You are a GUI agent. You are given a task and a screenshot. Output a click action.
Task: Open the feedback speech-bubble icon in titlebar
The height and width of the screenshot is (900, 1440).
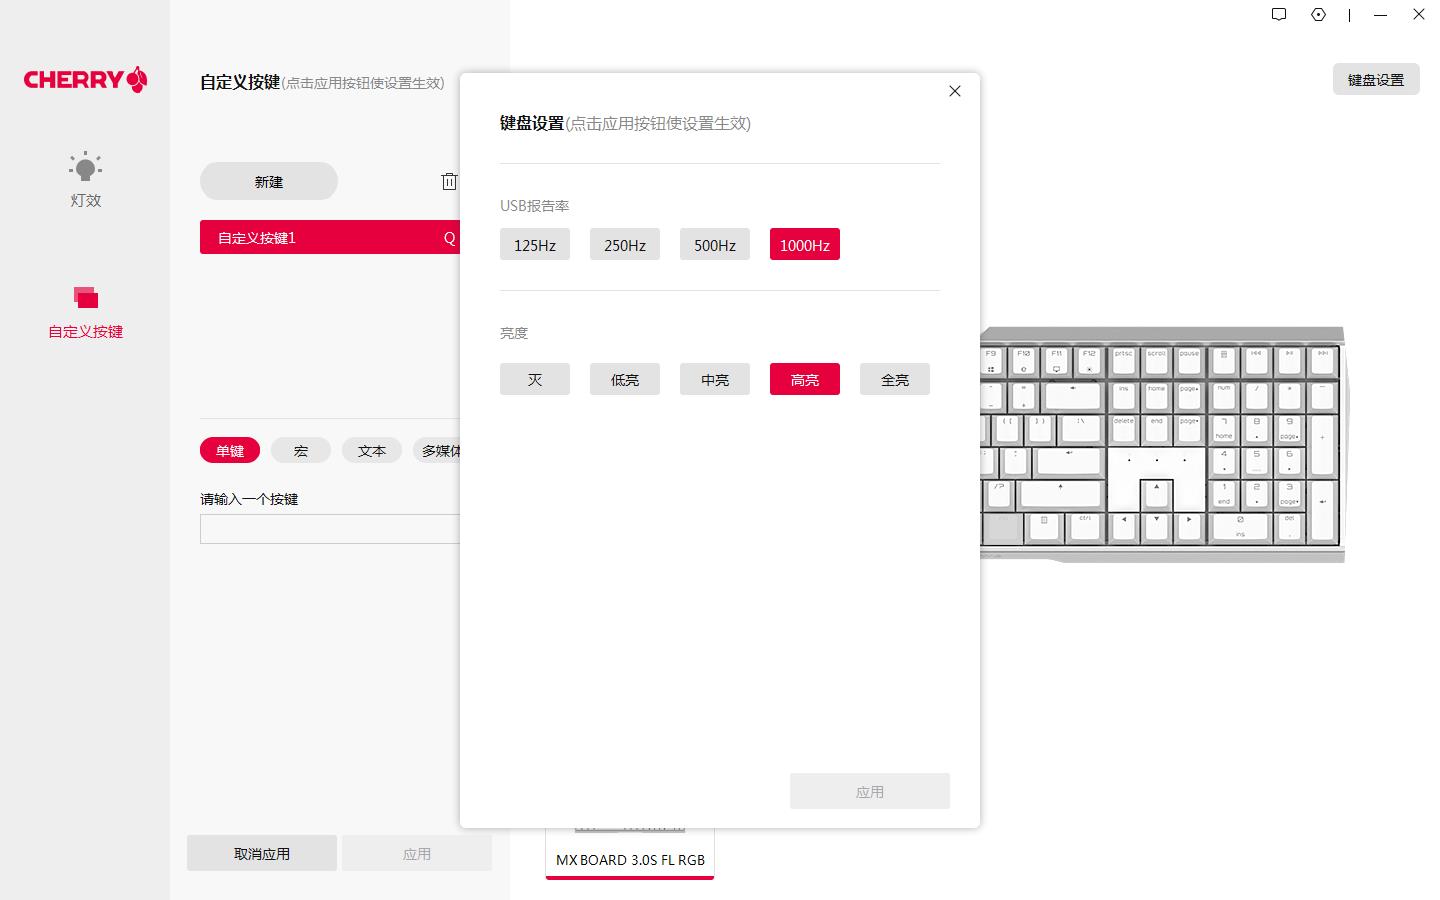[x=1278, y=14]
